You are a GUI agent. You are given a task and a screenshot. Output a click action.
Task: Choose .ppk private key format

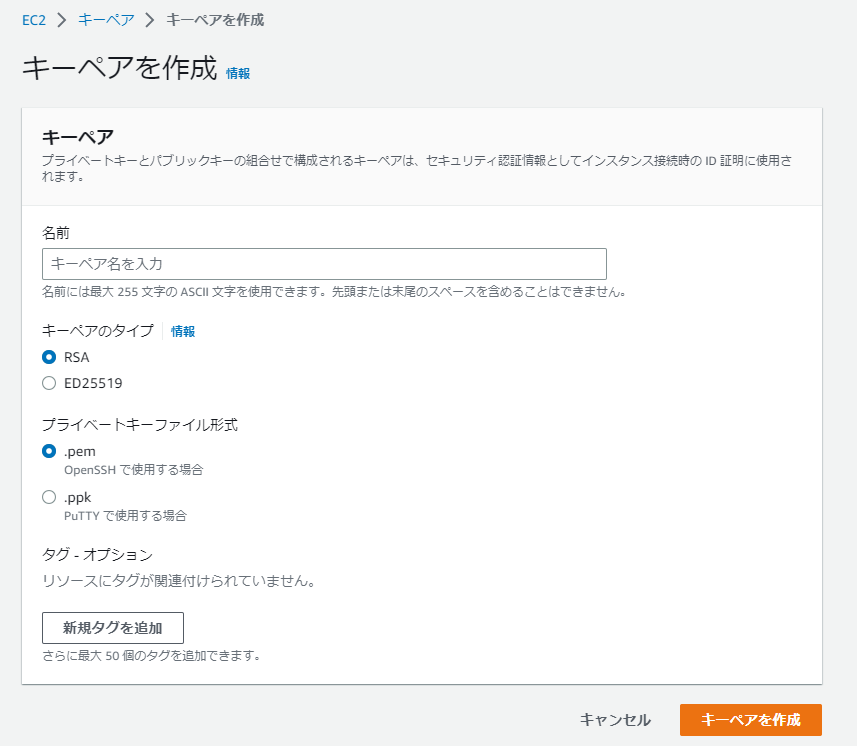49,497
